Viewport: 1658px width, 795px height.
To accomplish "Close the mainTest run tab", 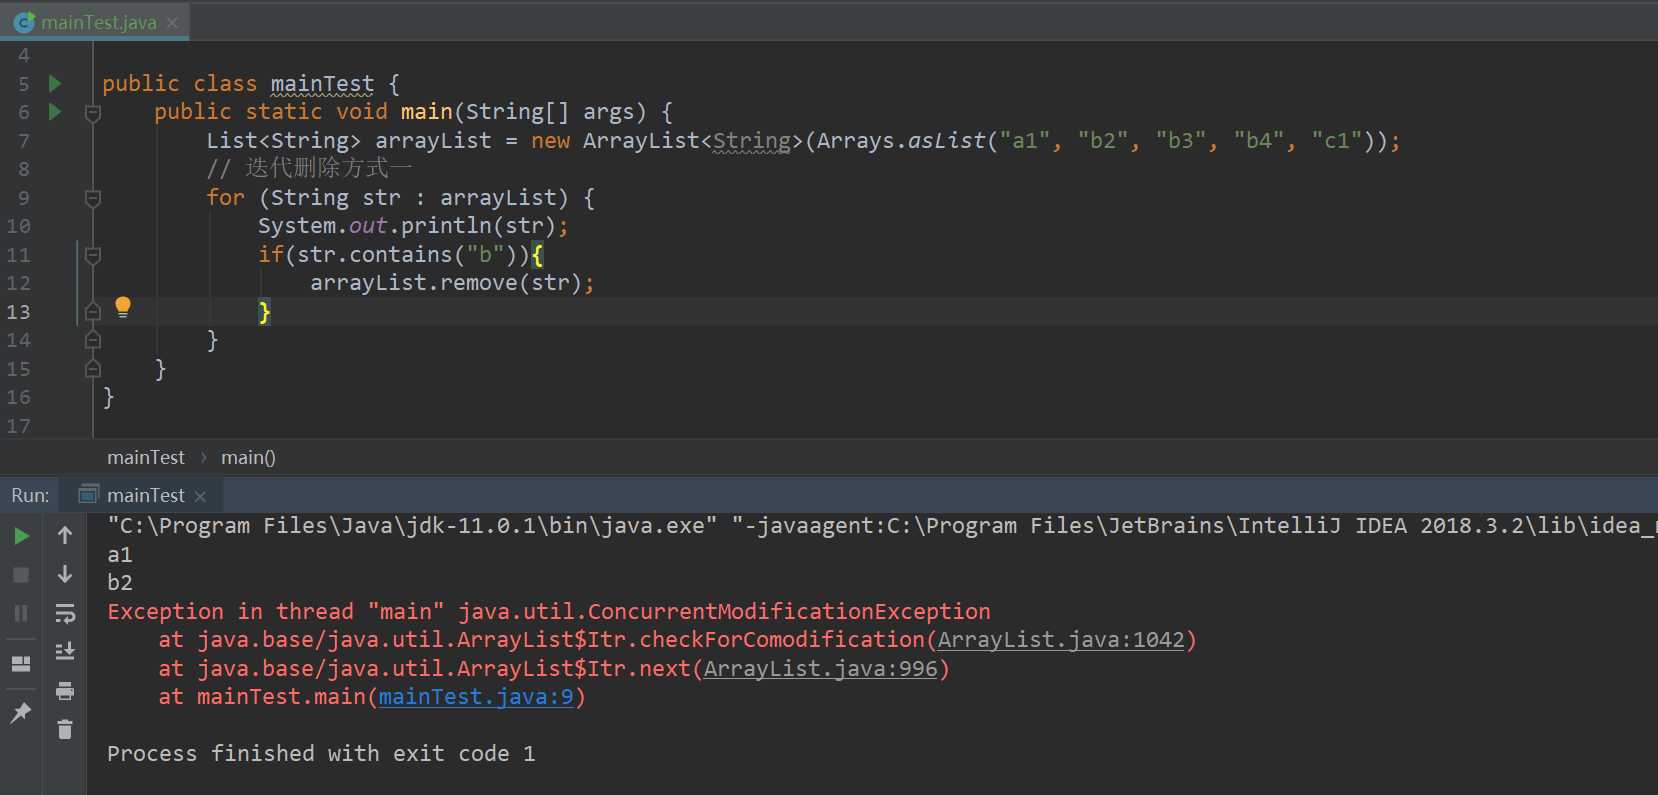I will pyautogui.click(x=200, y=496).
